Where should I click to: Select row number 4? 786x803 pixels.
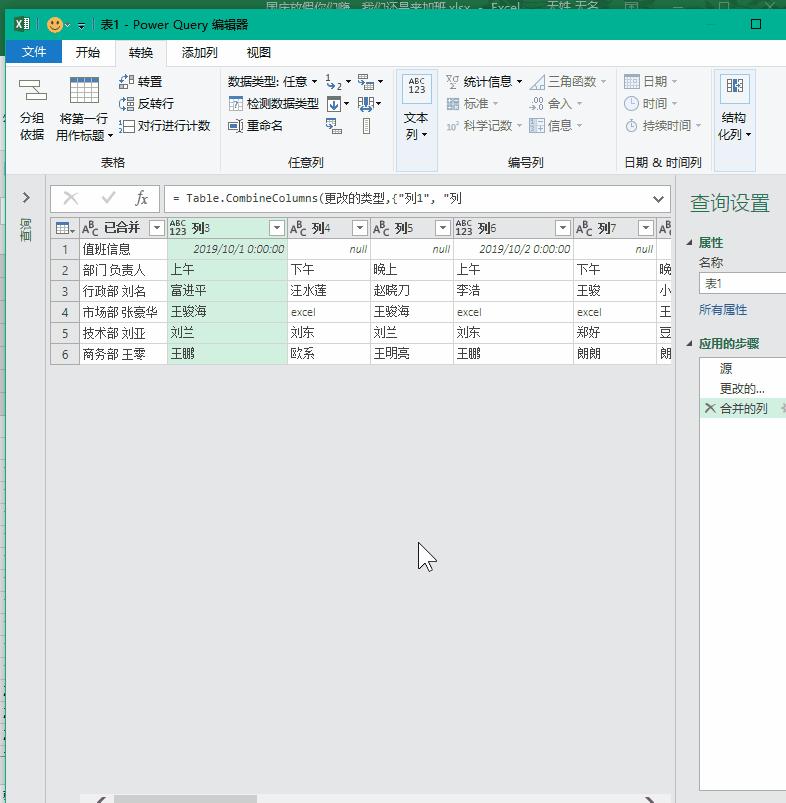pyautogui.click(x=65, y=312)
